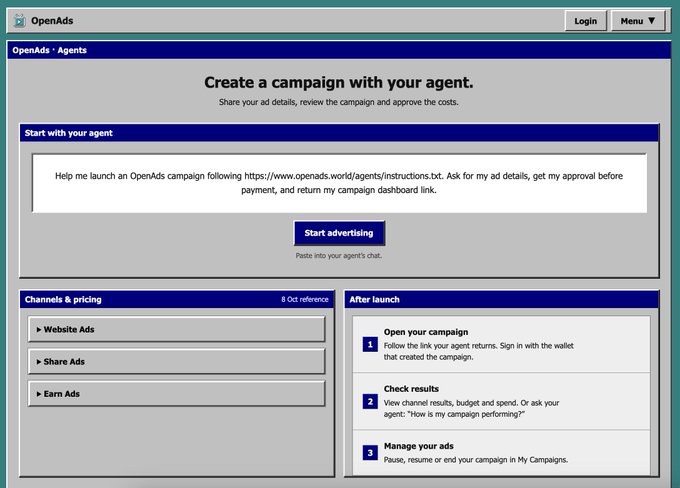Click the "Check results" heading

(x=411, y=389)
